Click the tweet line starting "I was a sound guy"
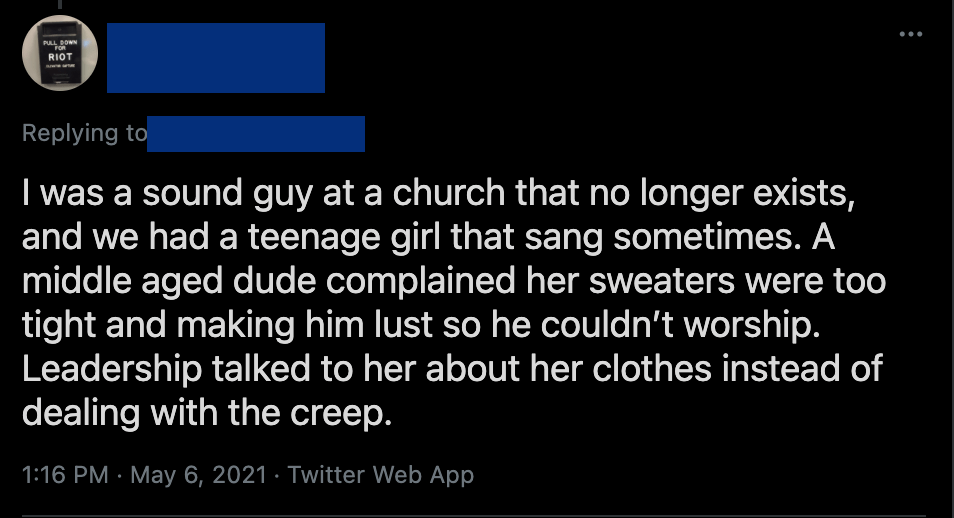This screenshot has height=518, width=954. (438, 193)
